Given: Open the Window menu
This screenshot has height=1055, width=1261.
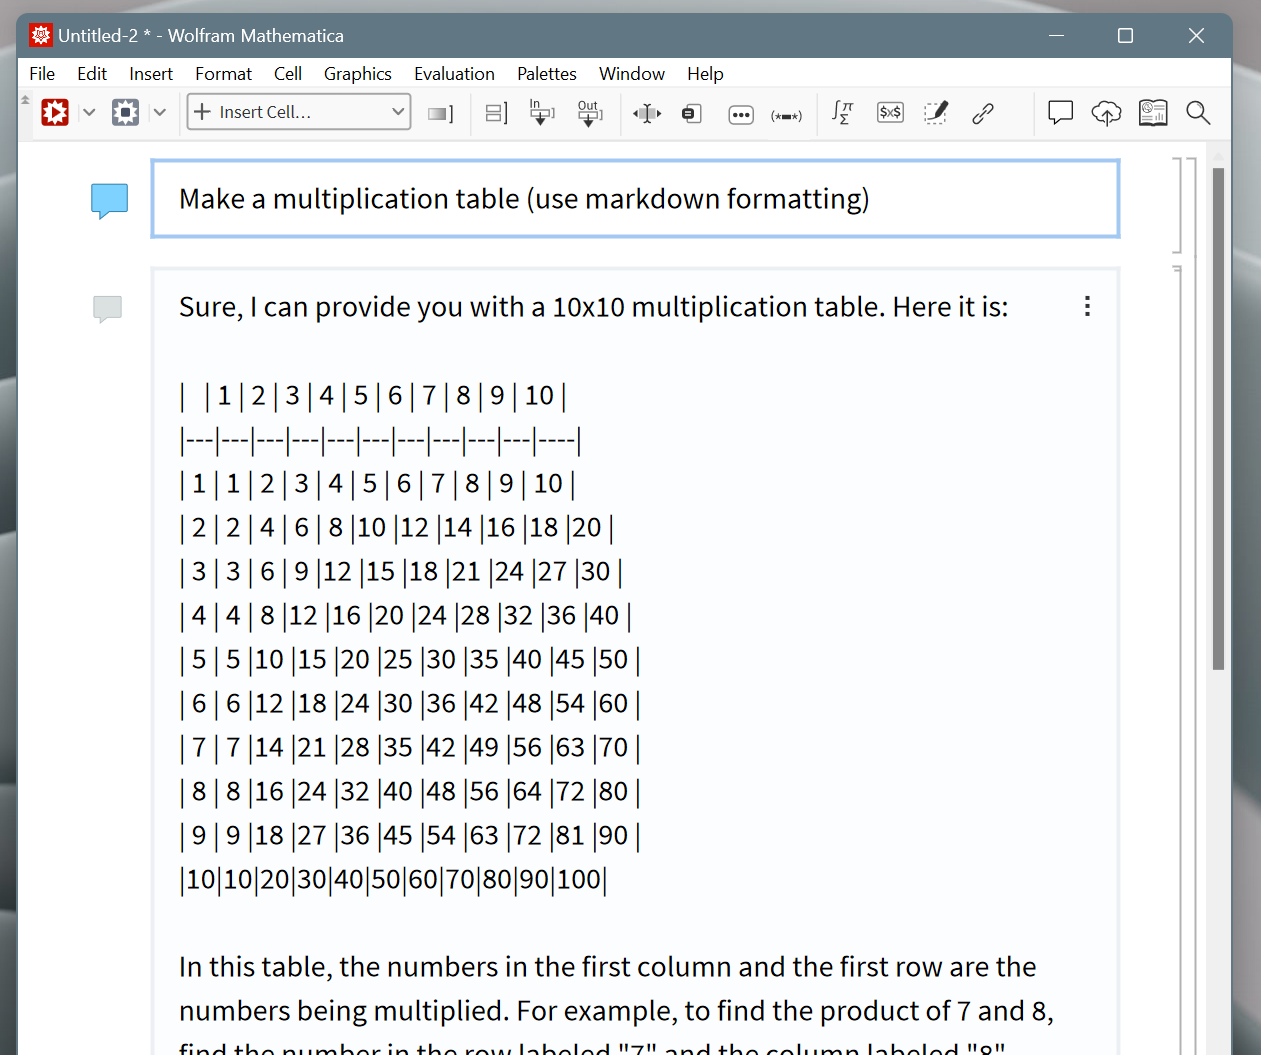Looking at the screenshot, I should 632,74.
